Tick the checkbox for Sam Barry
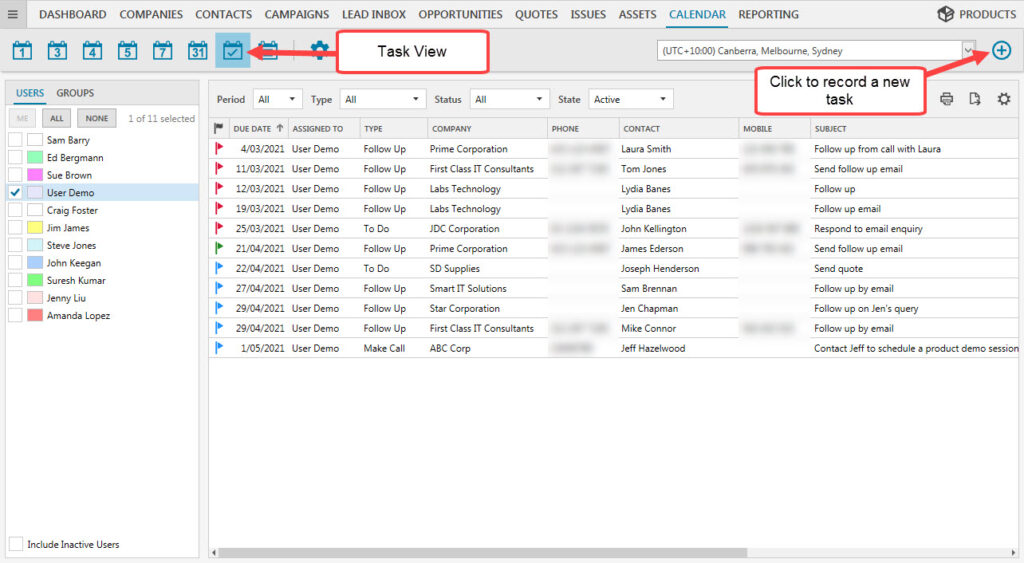 pos(15,141)
